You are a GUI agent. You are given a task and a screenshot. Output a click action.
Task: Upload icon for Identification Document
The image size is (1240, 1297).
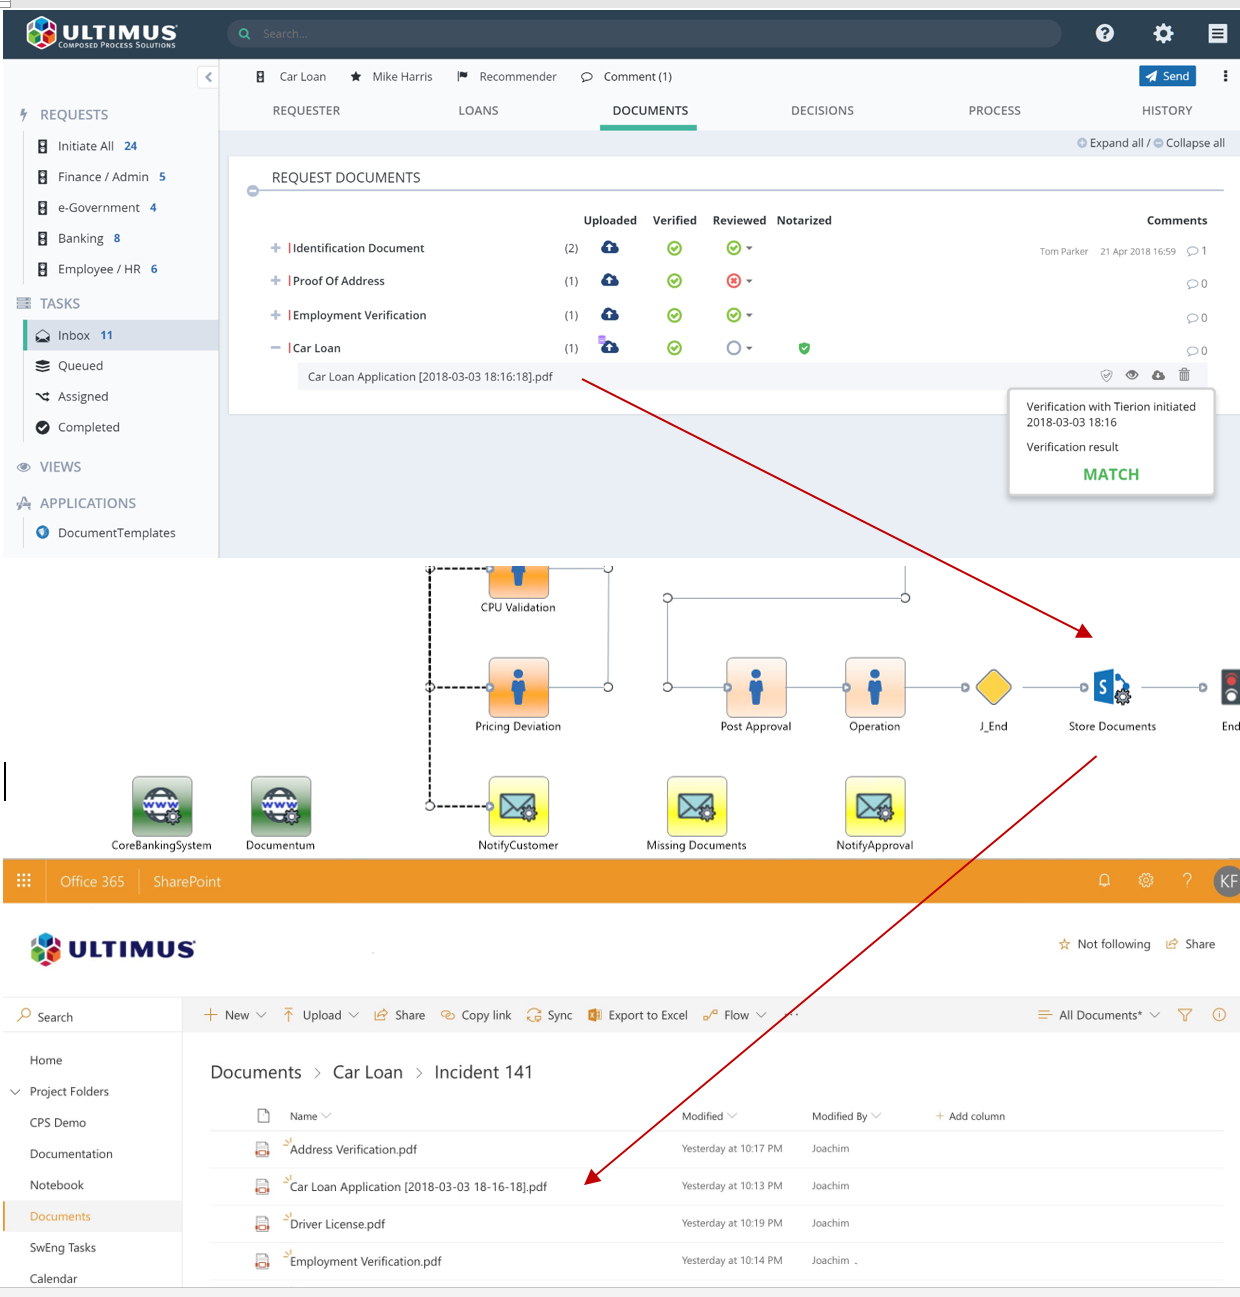[609, 247]
